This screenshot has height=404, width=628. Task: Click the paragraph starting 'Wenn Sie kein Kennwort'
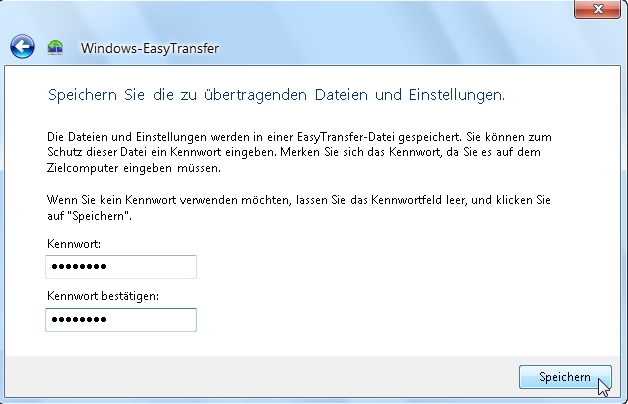(x=299, y=207)
